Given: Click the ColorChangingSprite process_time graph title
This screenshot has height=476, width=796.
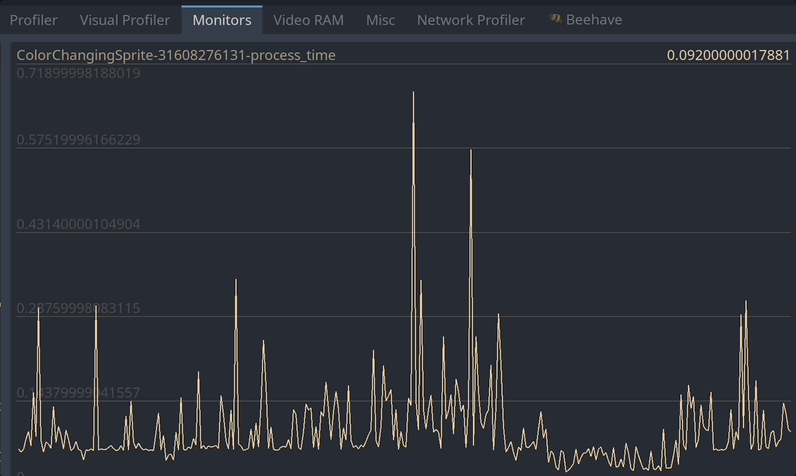Looking at the screenshot, I should [176, 55].
